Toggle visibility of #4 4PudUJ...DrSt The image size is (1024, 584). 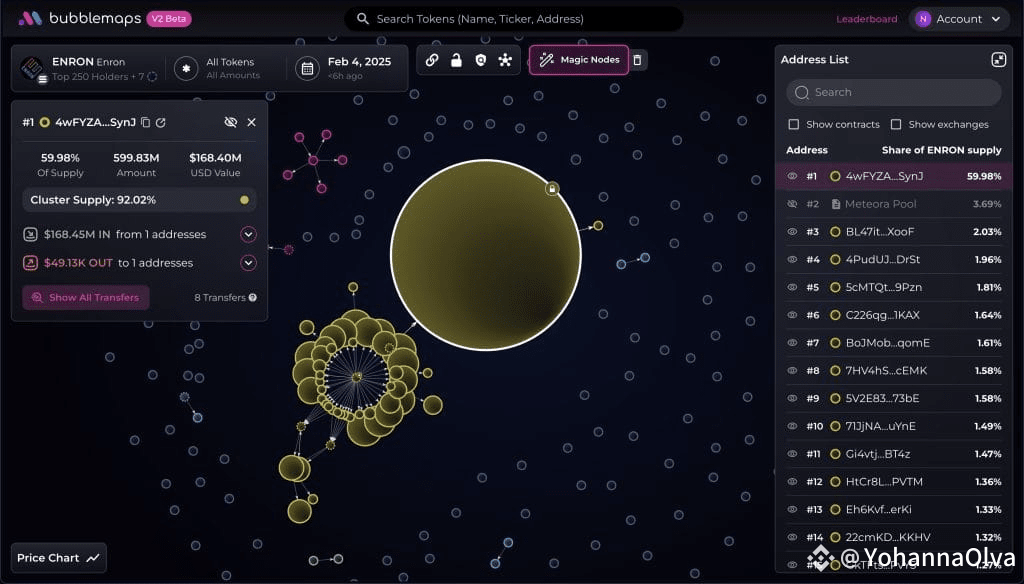click(792, 259)
